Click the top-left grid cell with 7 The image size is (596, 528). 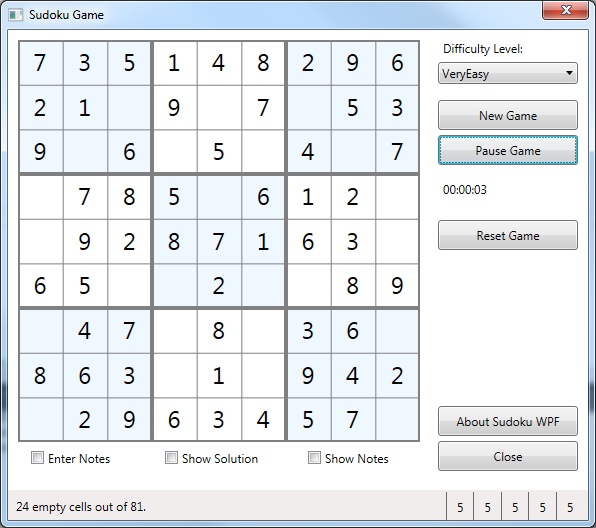point(41,63)
